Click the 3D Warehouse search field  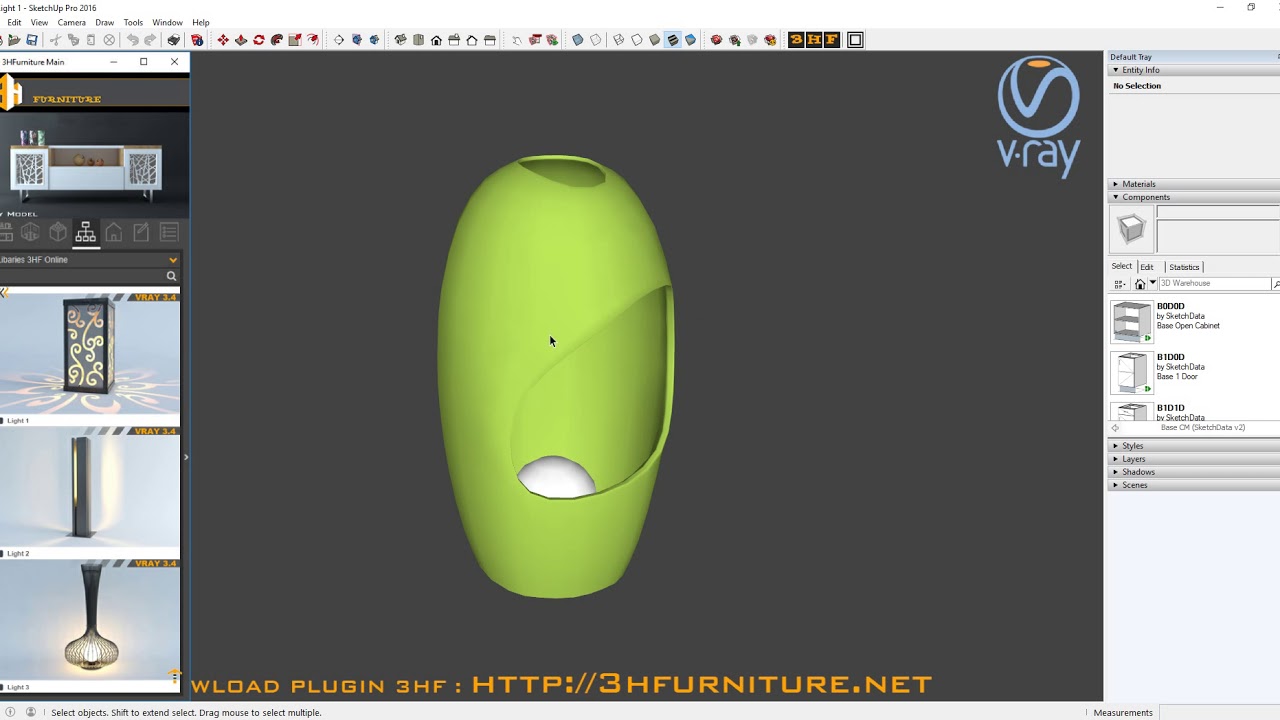tap(1214, 284)
